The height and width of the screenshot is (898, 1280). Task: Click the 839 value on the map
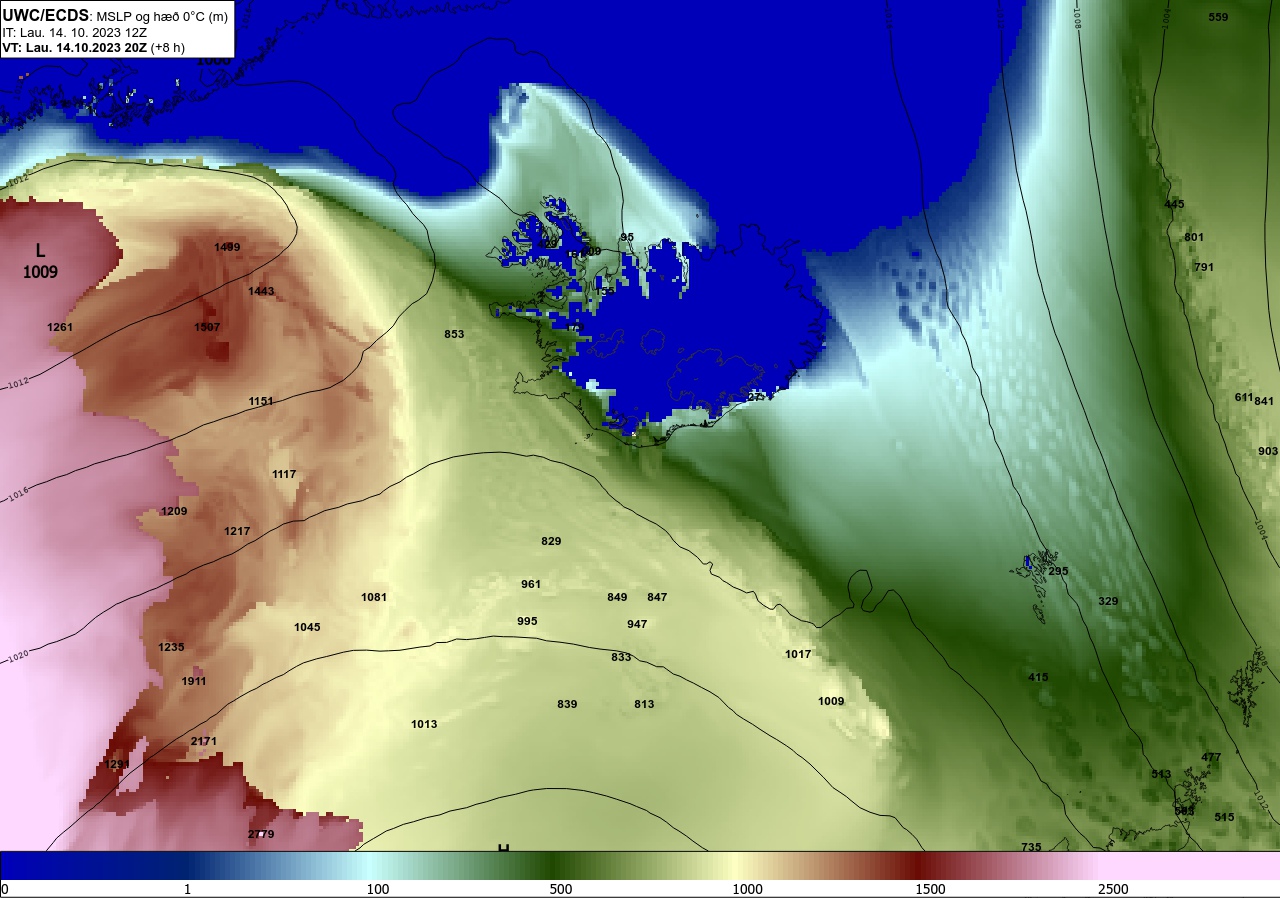click(567, 704)
